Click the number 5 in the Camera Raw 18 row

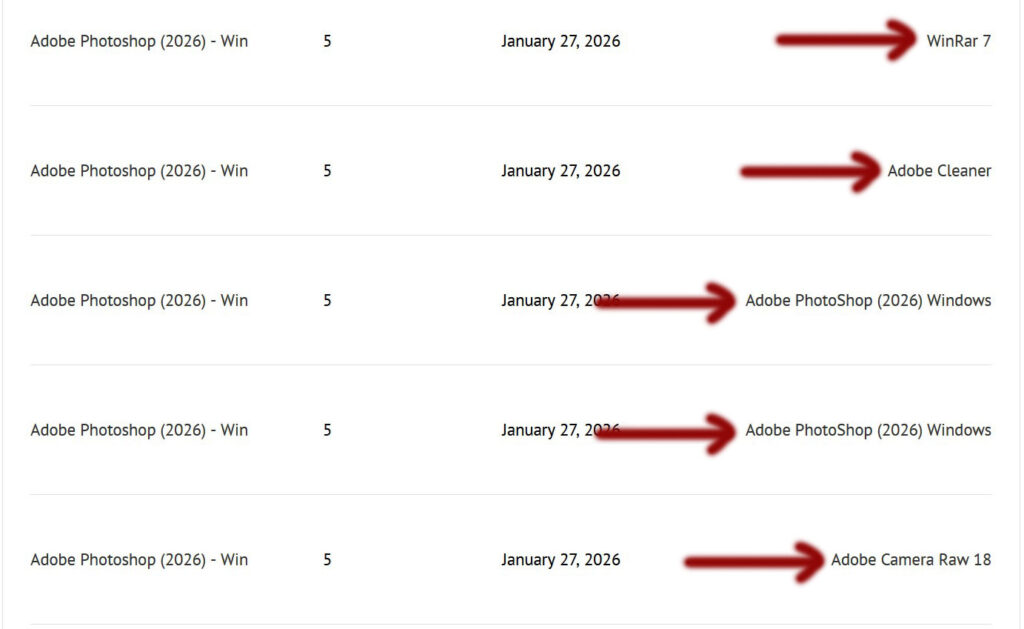coord(327,560)
